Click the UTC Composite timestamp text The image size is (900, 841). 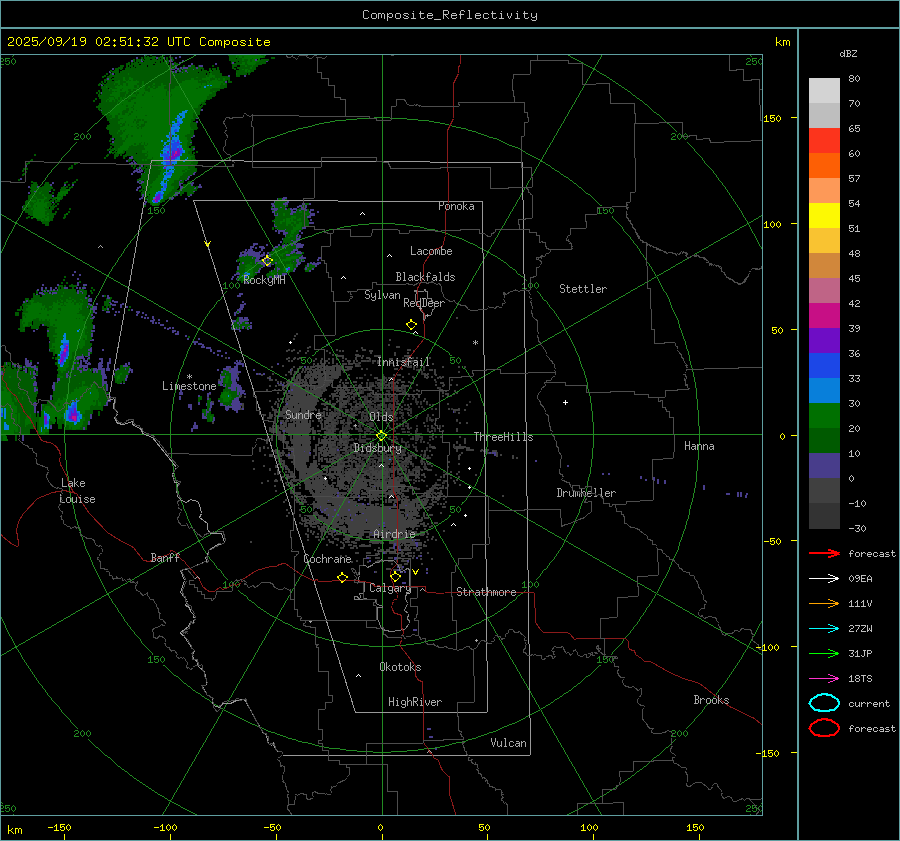pyautogui.click(x=139, y=42)
